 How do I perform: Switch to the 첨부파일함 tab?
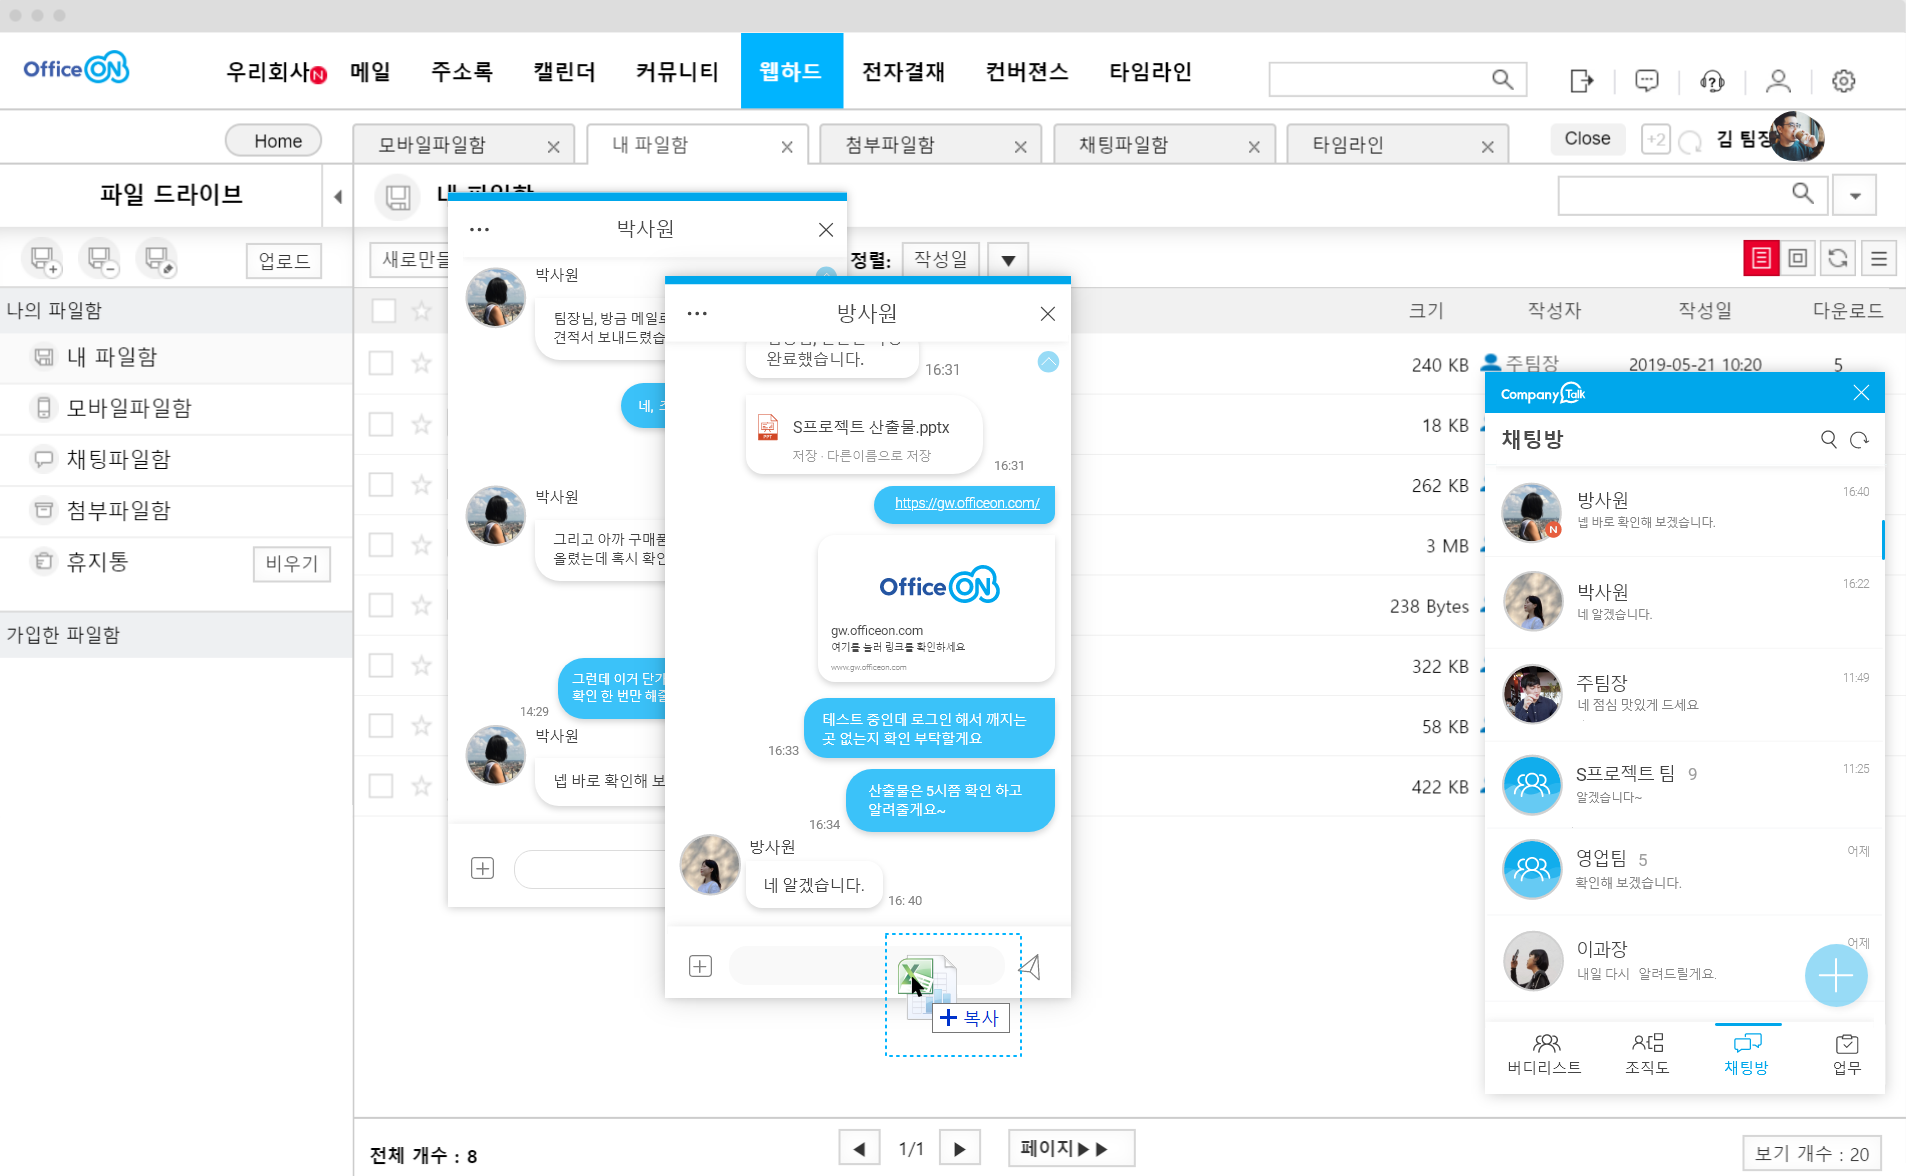(890, 145)
